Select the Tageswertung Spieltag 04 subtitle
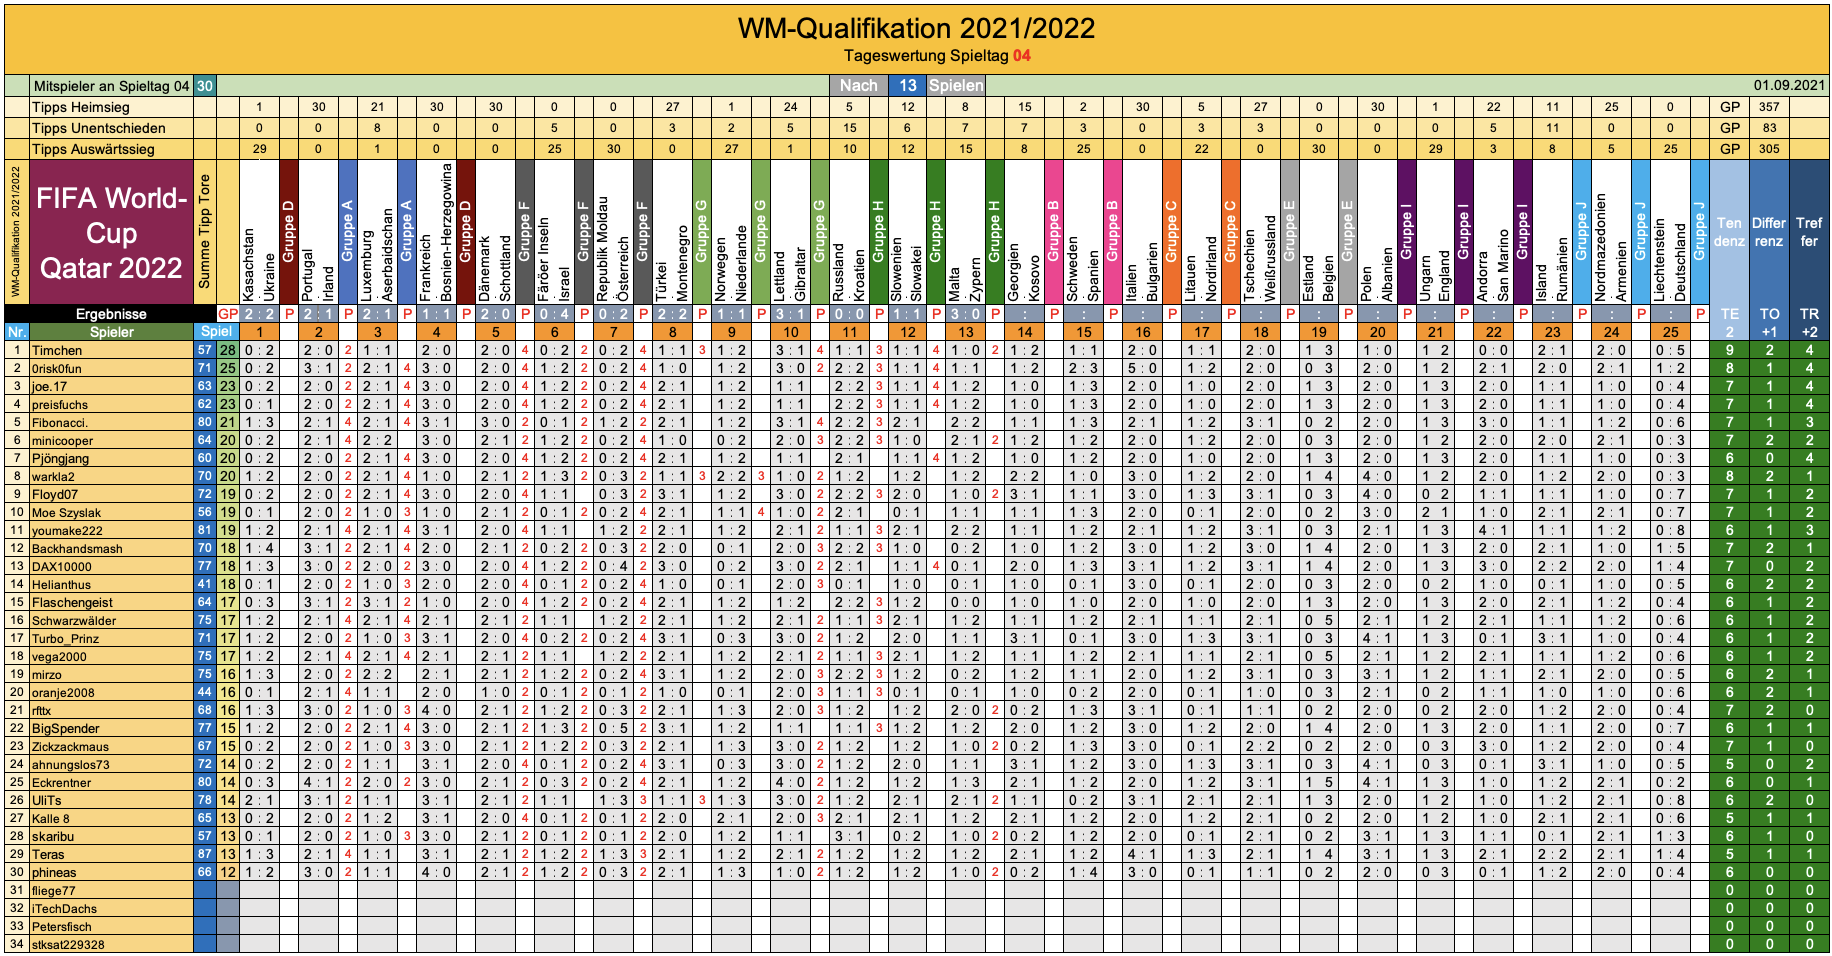 coord(937,56)
